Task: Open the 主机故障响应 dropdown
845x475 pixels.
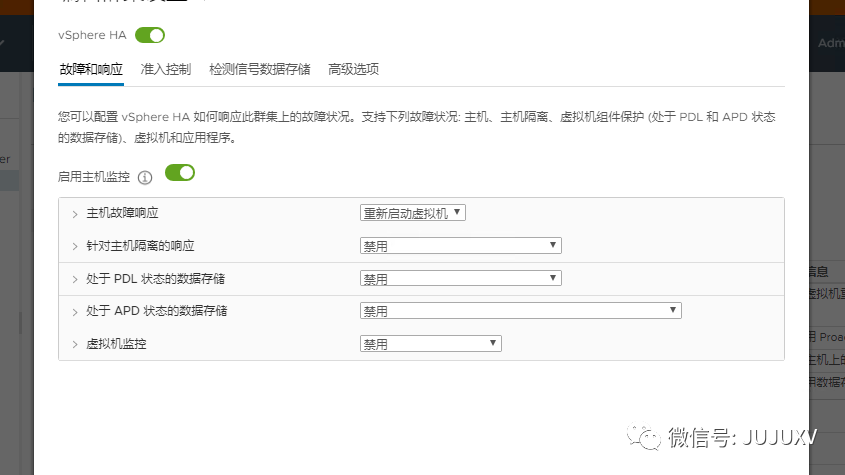Action: (413, 213)
